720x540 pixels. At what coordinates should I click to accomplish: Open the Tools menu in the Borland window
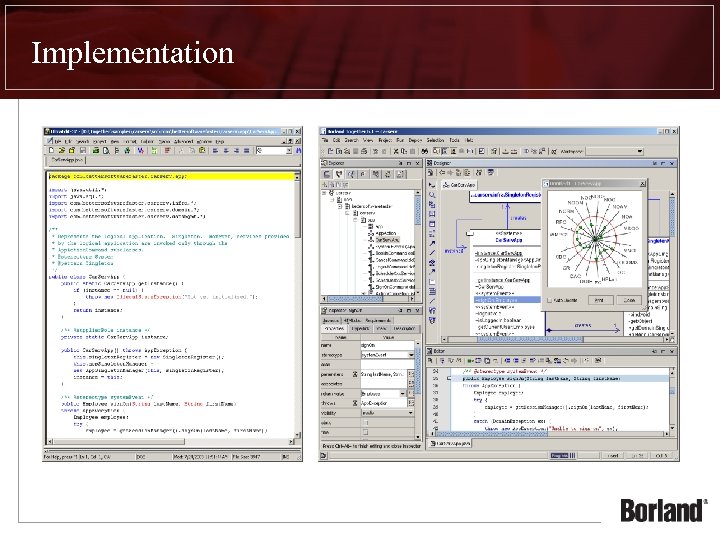tap(454, 140)
